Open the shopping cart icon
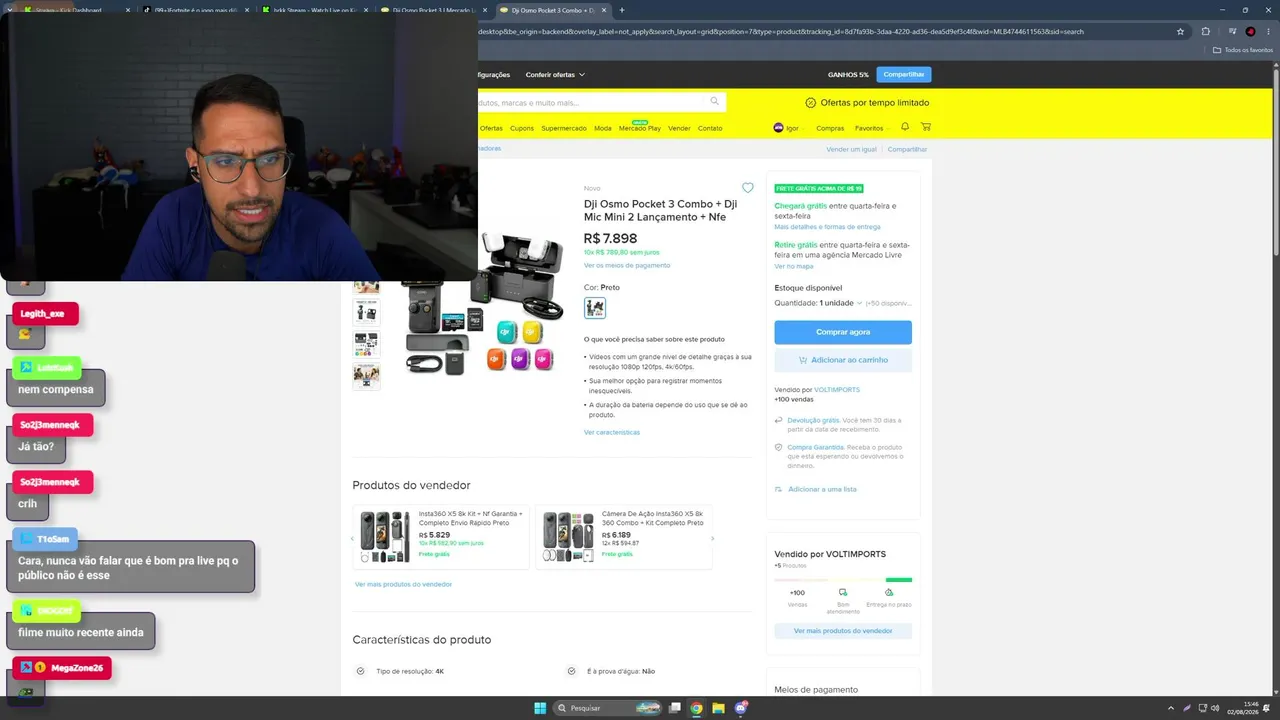The width and height of the screenshot is (1280, 720). 926,127
